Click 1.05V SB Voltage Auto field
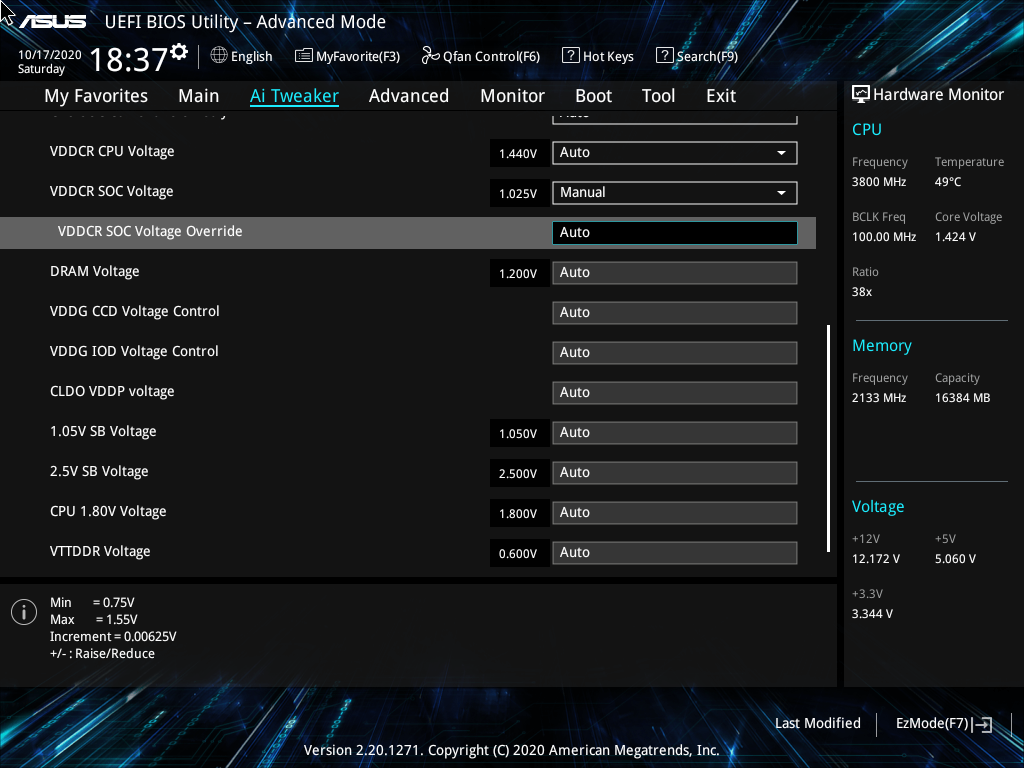The height and width of the screenshot is (768, 1024). (675, 433)
